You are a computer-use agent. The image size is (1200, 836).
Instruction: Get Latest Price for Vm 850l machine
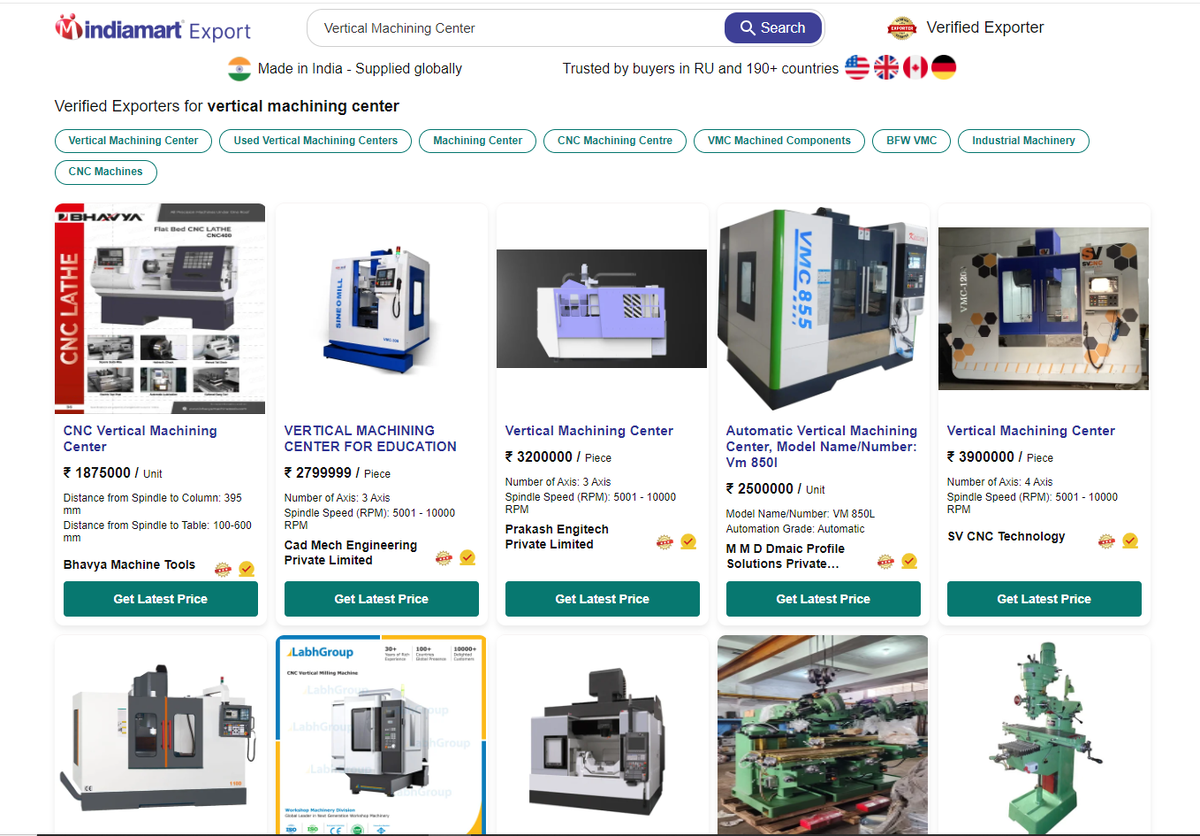[x=823, y=599]
